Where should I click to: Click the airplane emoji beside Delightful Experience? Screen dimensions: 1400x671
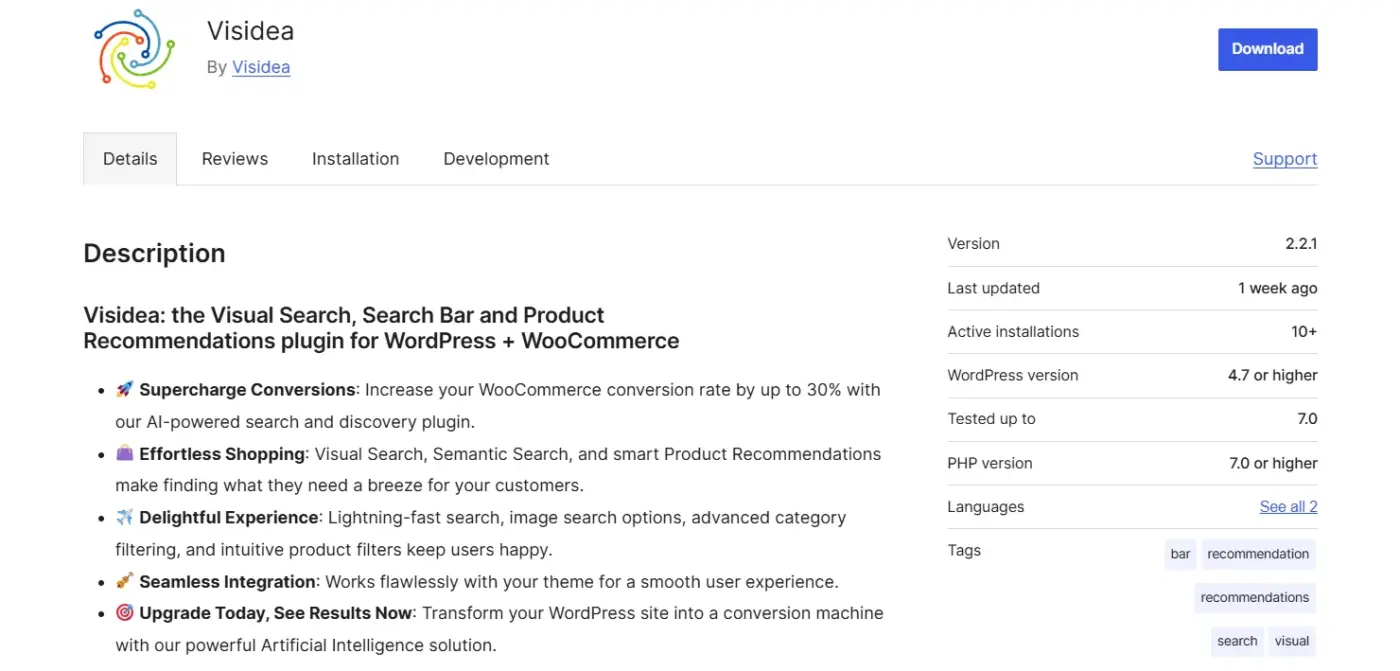[125, 518]
